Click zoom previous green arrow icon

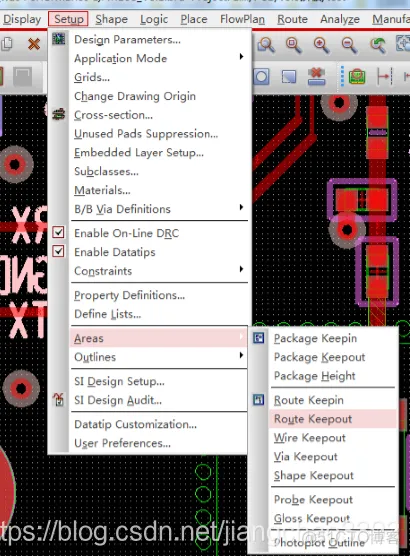tap(377, 45)
